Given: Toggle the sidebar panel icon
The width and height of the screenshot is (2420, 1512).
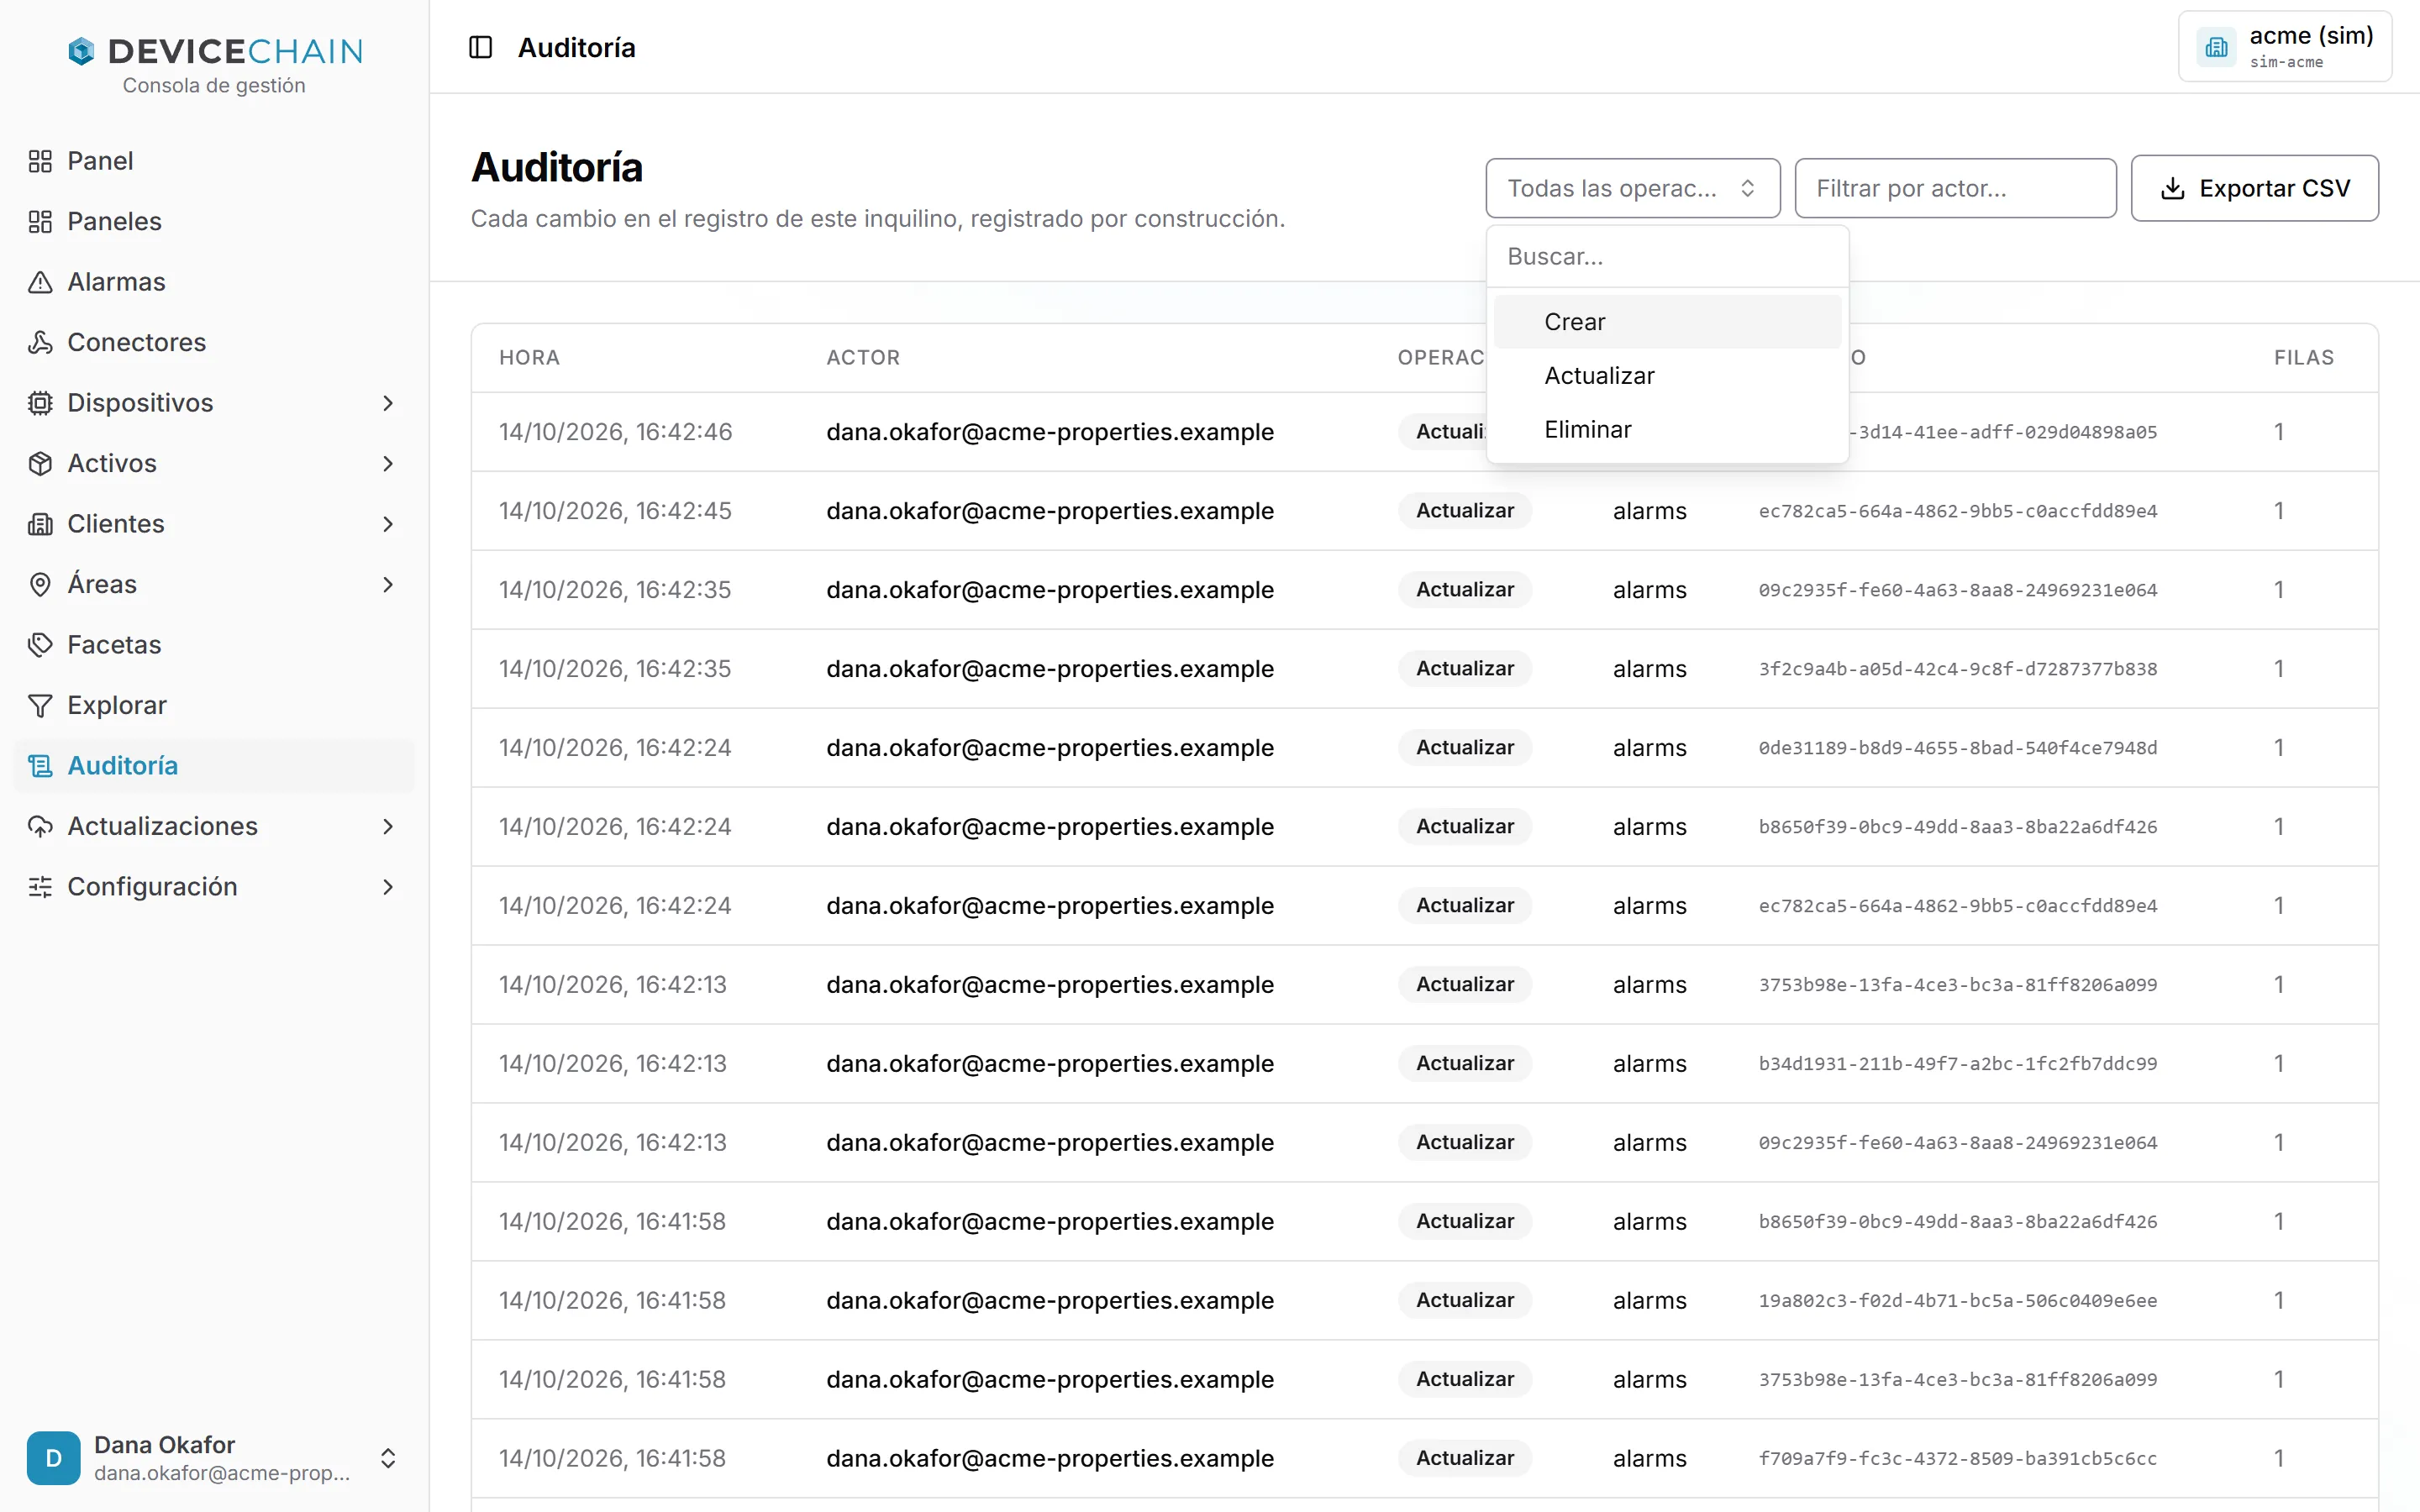Looking at the screenshot, I should pyautogui.click(x=481, y=47).
